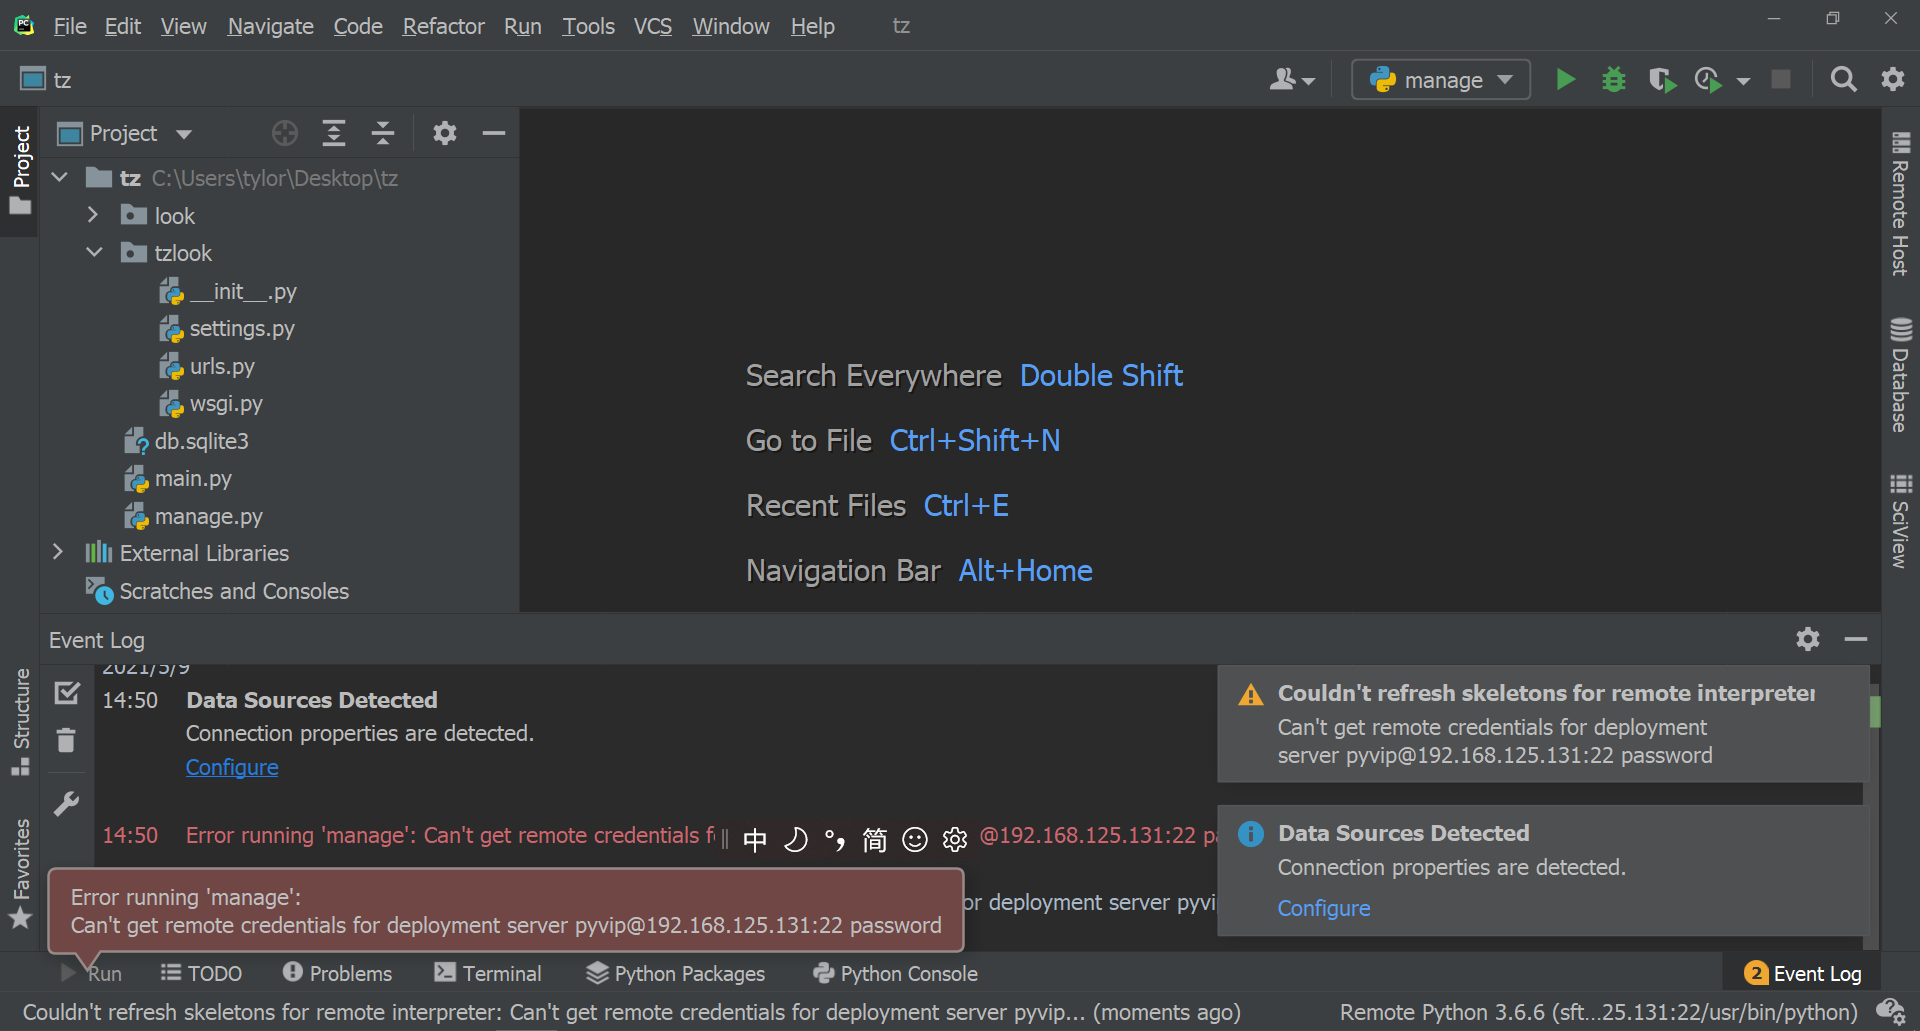This screenshot has height=1031, width=1920.
Task: Click Configure link in Event Log
Action: pyautogui.click(x=232, y=767)
